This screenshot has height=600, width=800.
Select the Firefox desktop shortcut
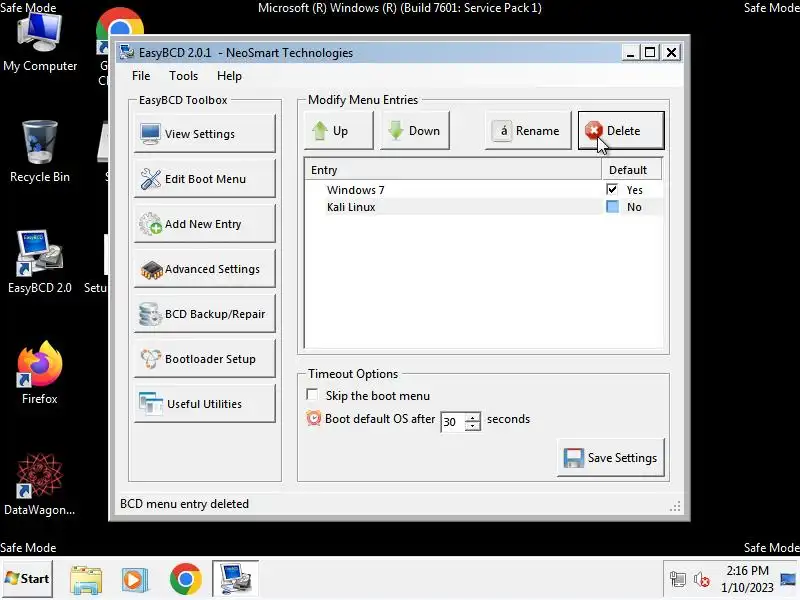[40, 373]
